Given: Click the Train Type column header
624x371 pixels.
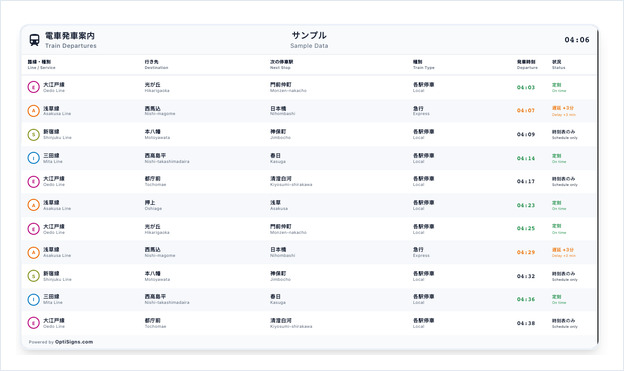Looking at the screenshot, I should pos(423,64).
